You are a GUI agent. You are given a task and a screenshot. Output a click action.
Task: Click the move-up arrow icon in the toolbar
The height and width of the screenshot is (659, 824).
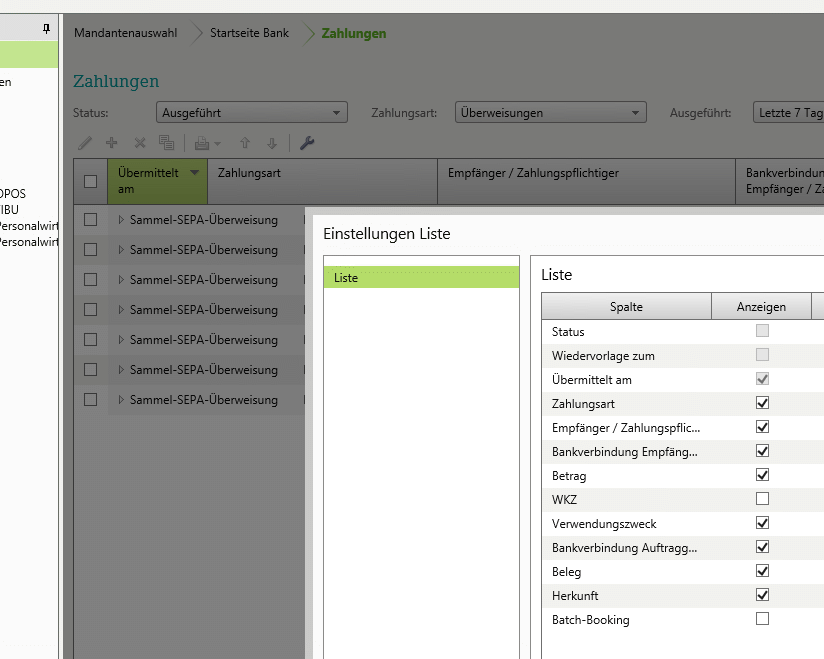(x=245, y=143)
